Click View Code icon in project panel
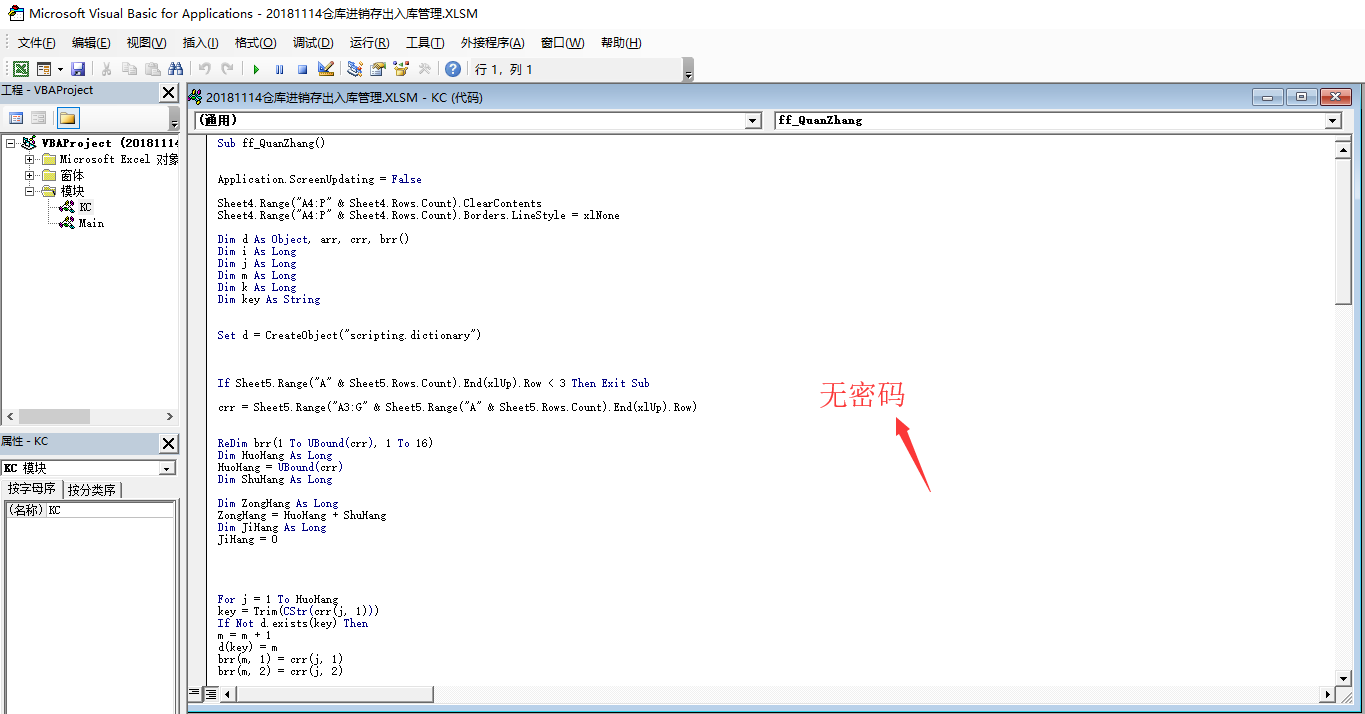The image size is (1365, 714). (x=16, y=118)
